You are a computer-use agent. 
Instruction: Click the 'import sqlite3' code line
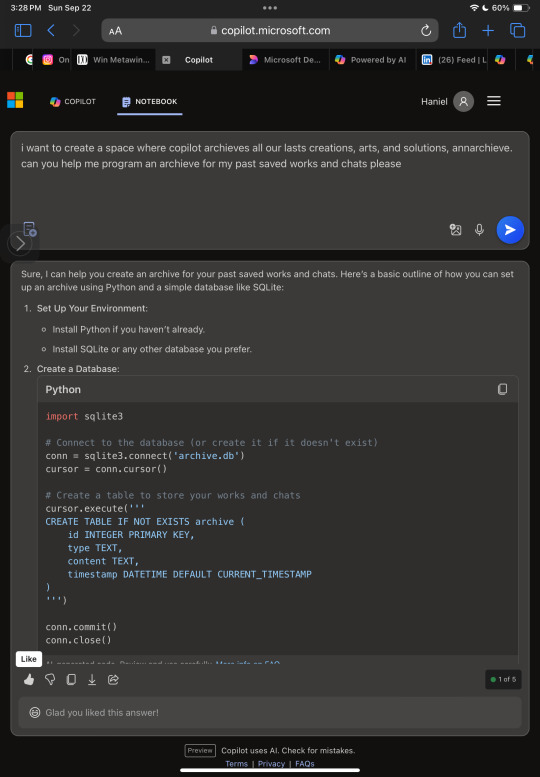(84, 416)
